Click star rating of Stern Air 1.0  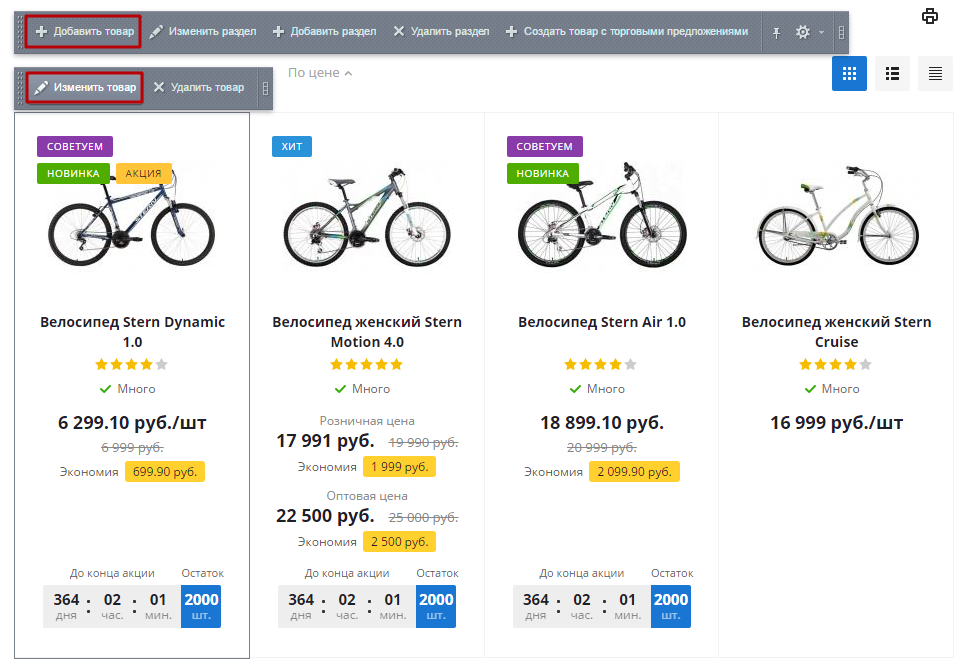[601, 365]
